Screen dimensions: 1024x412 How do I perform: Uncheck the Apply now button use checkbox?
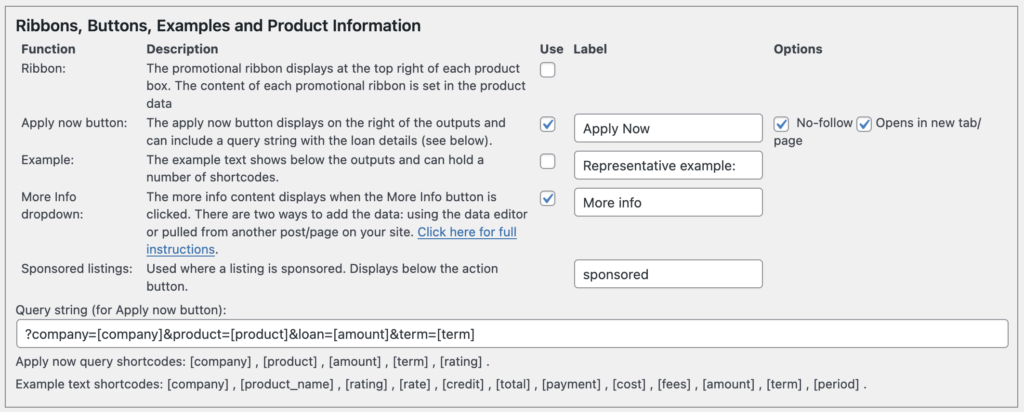[548, 125]
